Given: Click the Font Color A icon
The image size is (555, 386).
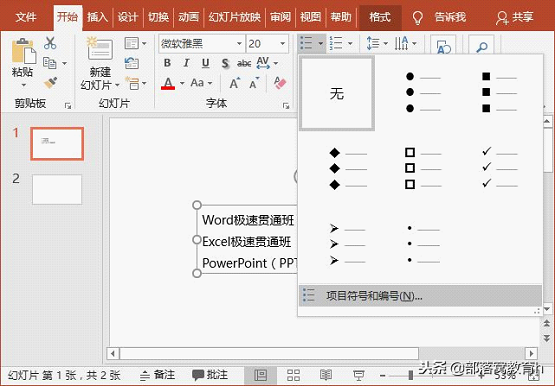Looking at the screenshot, I should (x=168, y=83).
